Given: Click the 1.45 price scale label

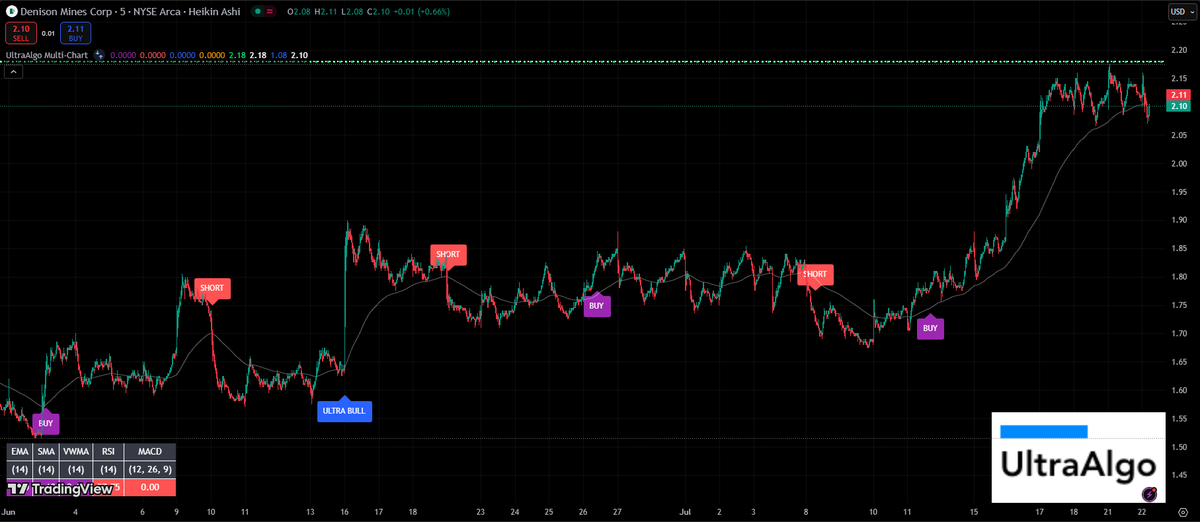Looking at the screenshot, I should (x=1179, y=475).
